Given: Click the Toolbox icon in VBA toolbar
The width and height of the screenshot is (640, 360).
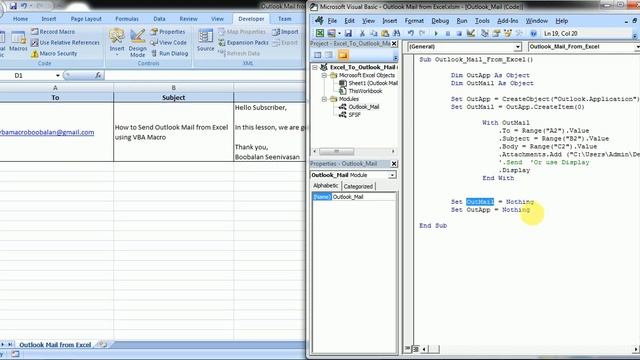Looking at the screenshot, I should click(x=519, y=33).
